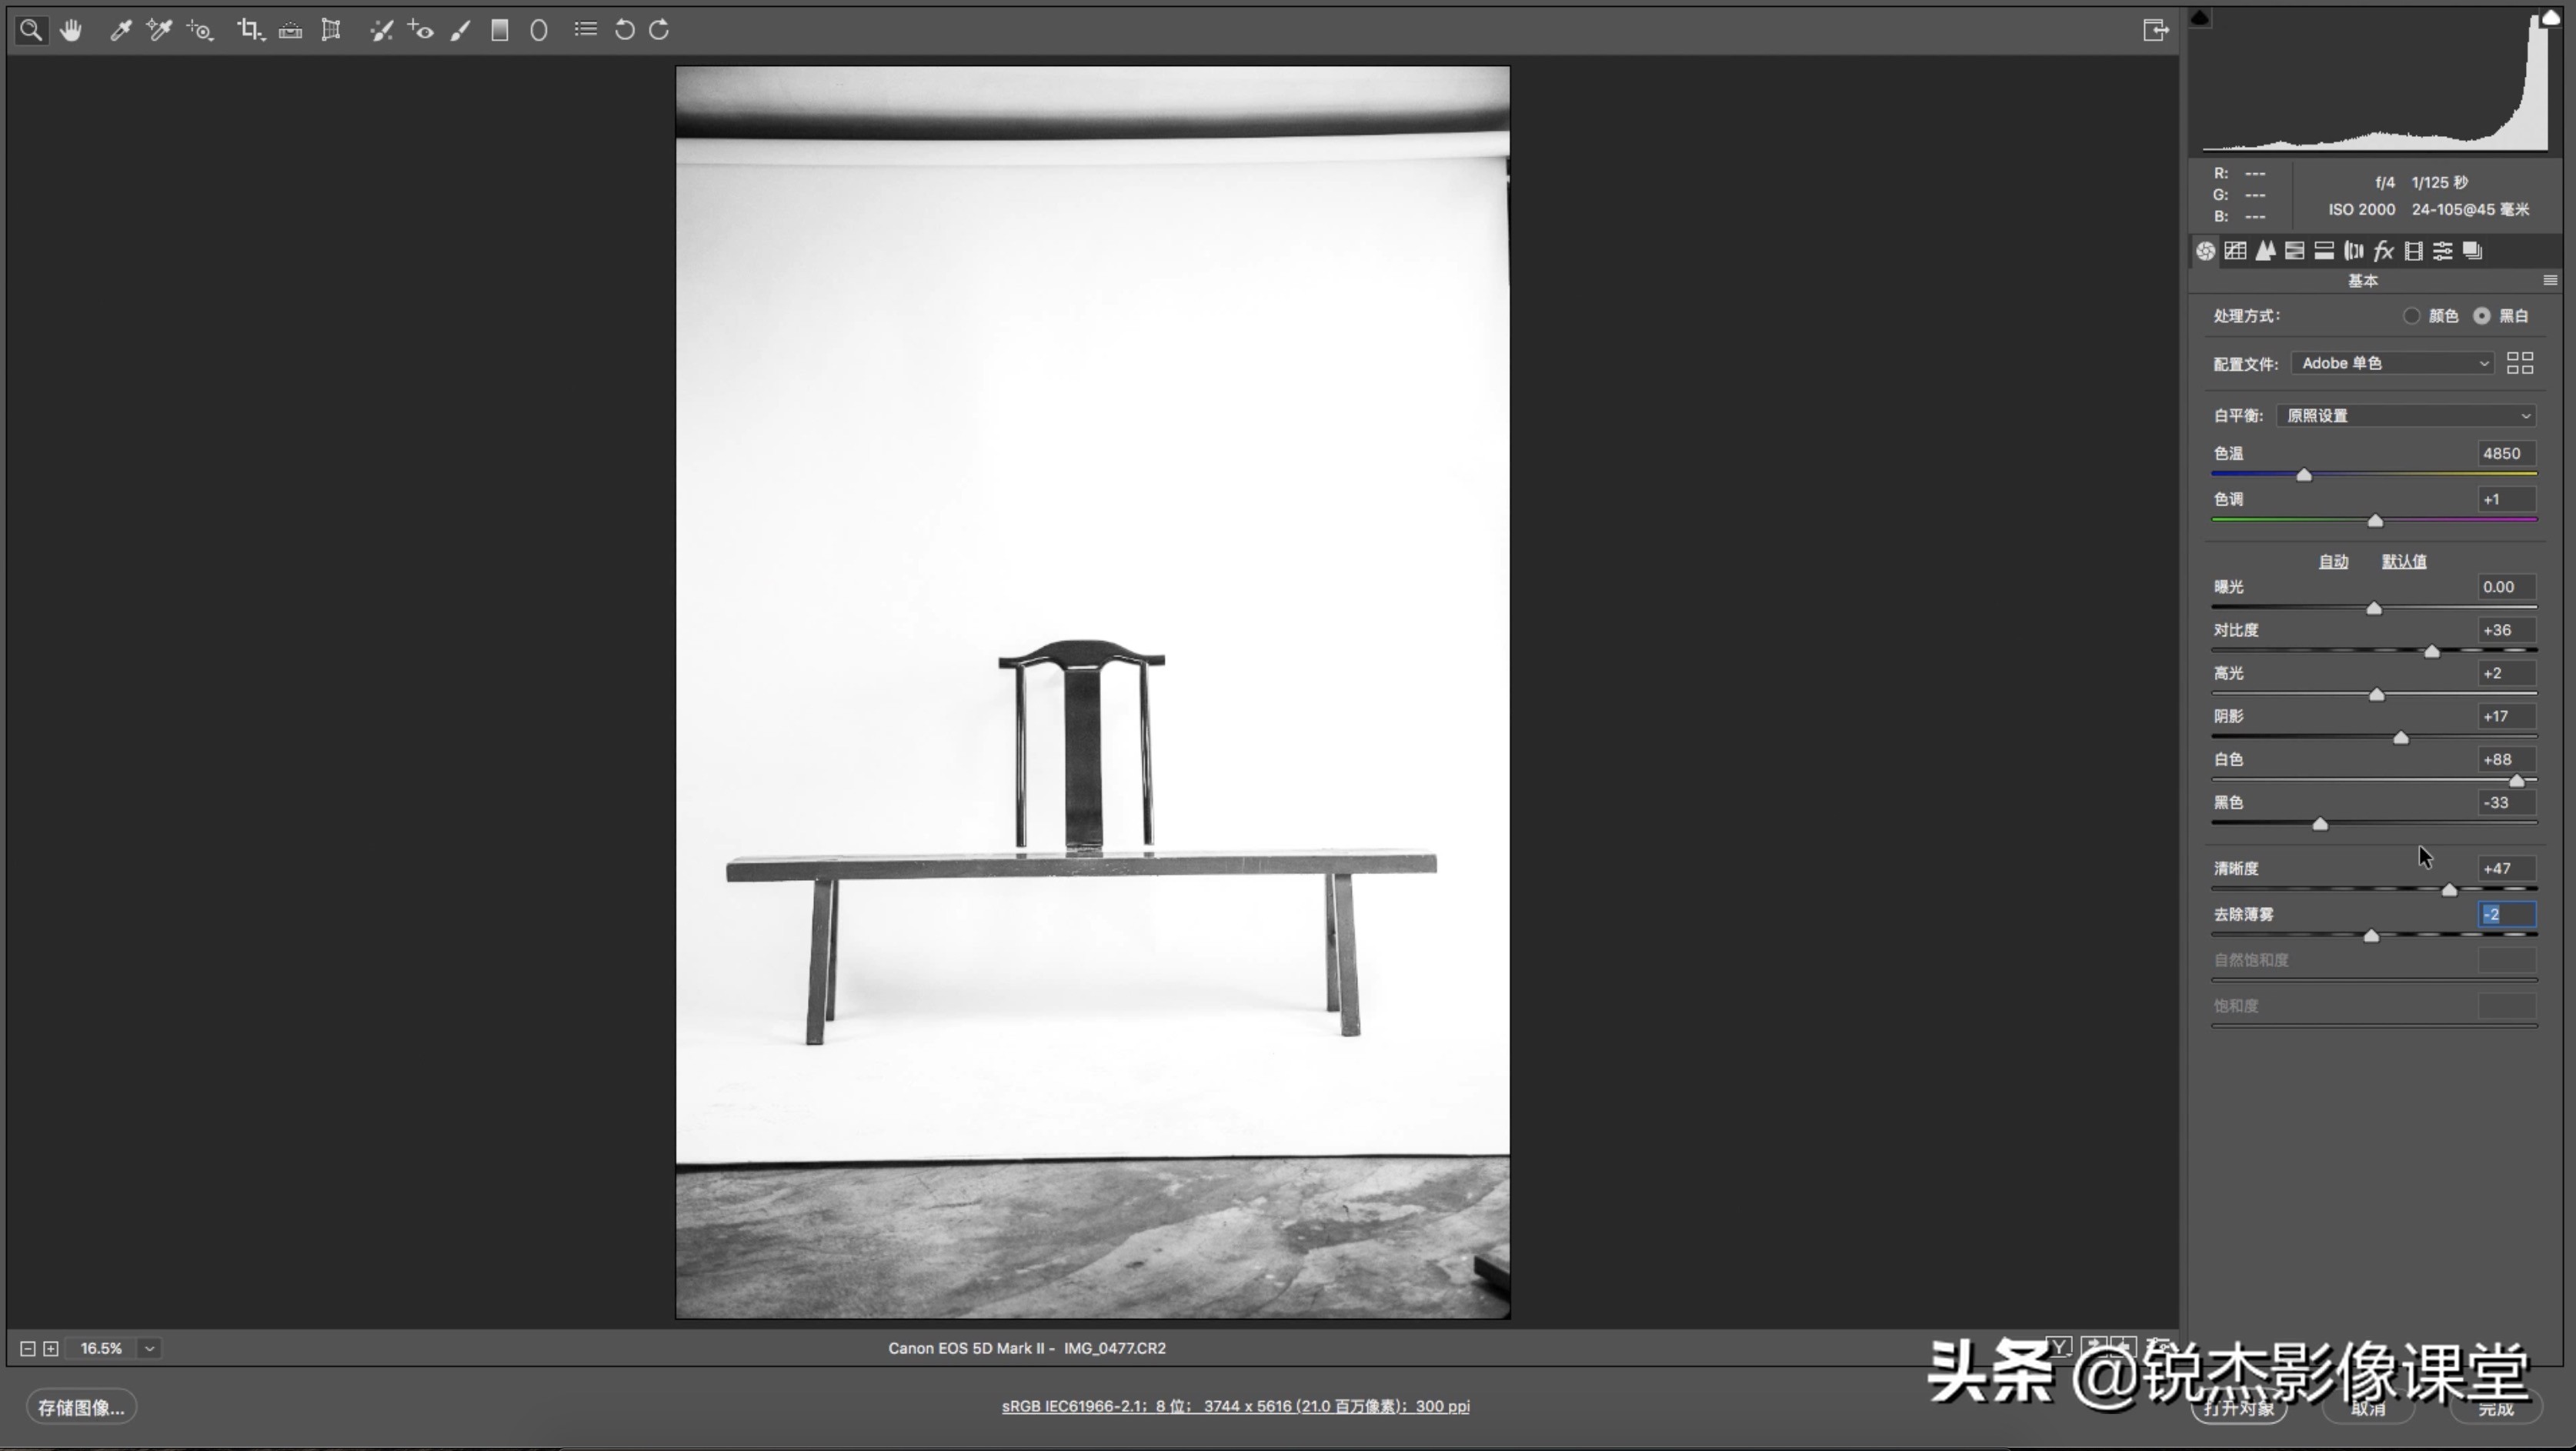Toggle the Red Eye removal tool
2576x1451 pixels.
coord(420,29)
